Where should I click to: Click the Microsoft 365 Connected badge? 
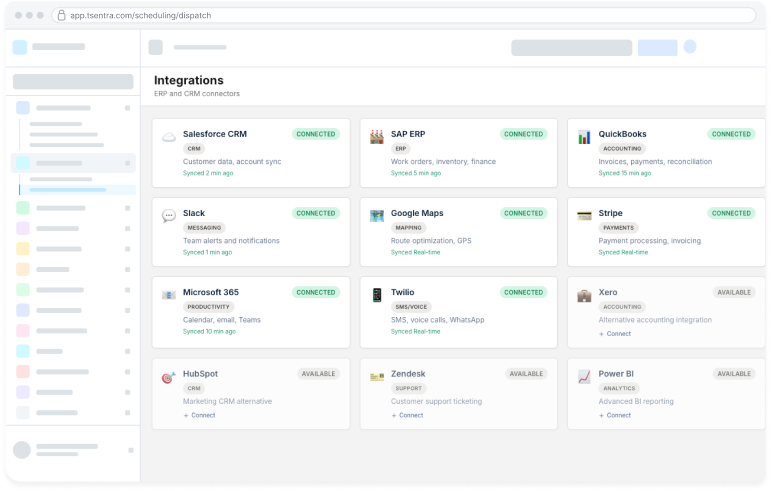316,292
